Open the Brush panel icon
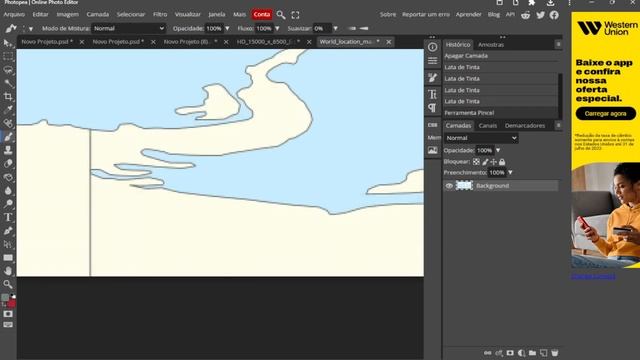The image size is (640, 360). (432, 78)
